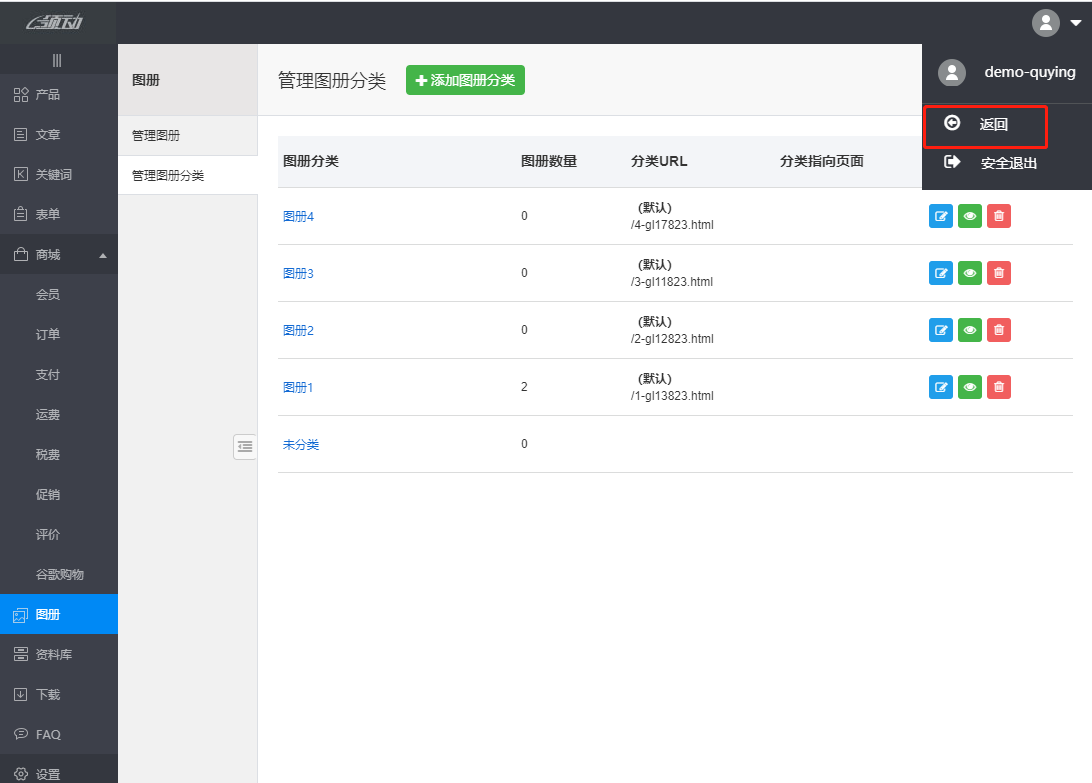Open 关键词 section in sidebar

click(x=53, y=175)
